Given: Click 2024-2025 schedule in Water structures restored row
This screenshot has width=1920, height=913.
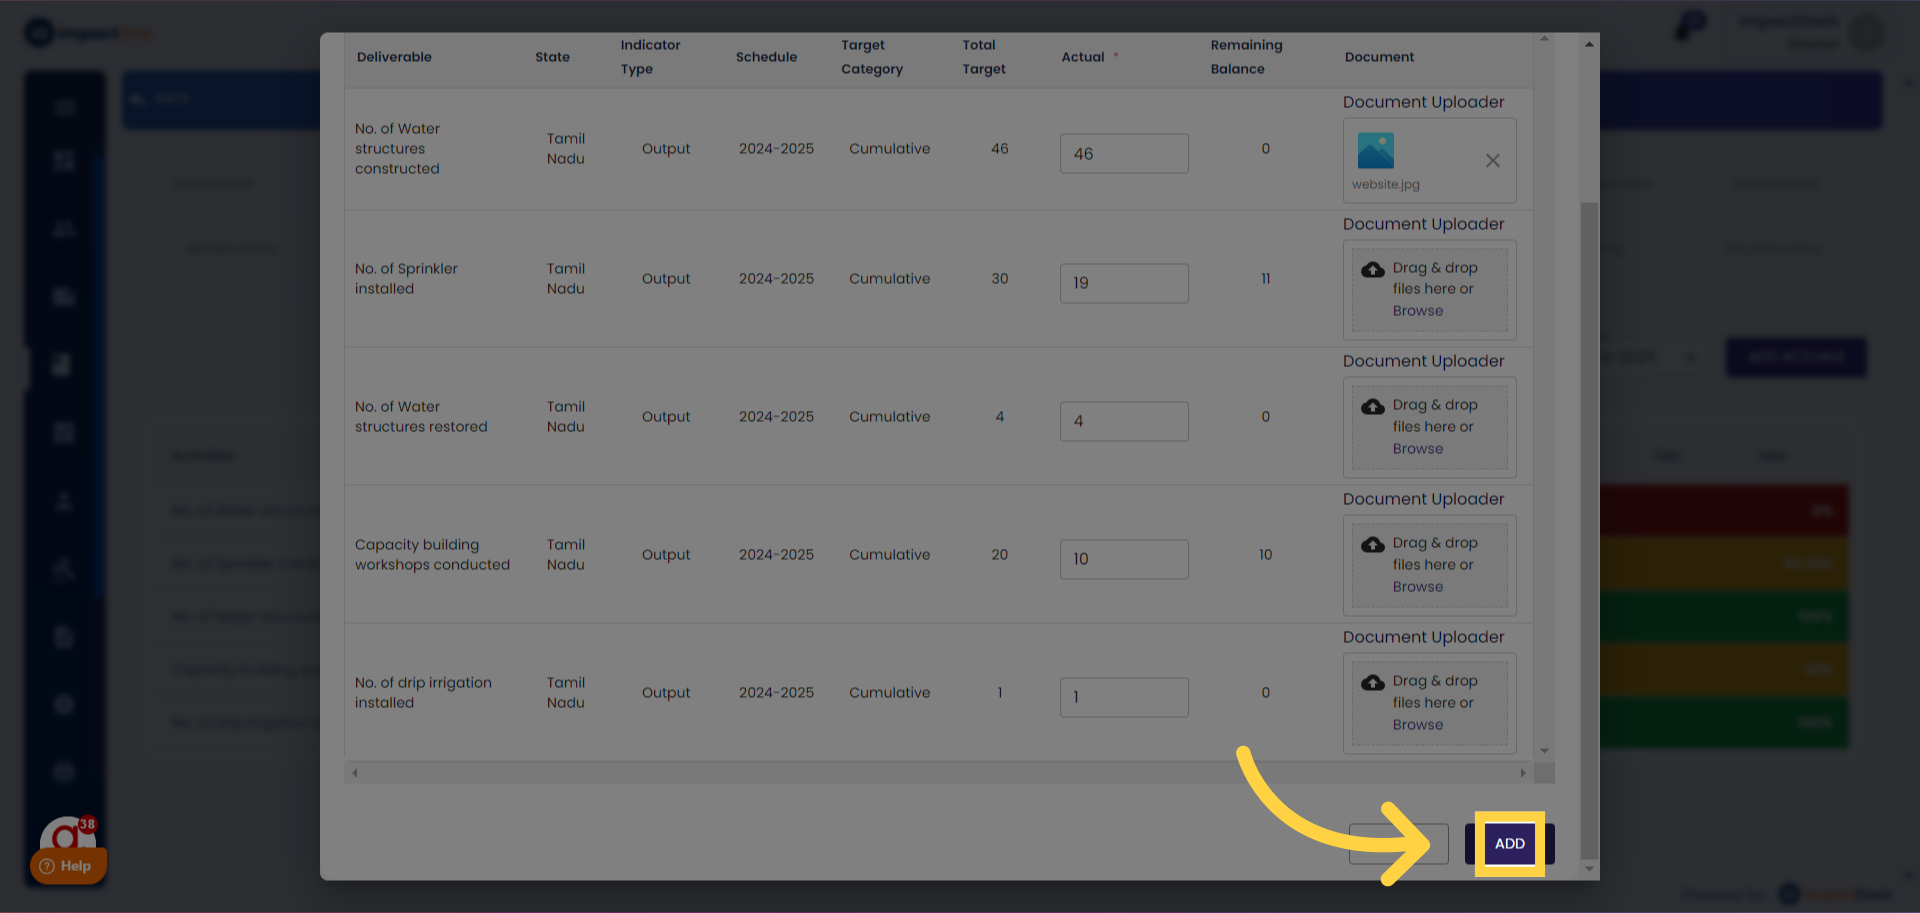Looking at the screenshot, I should pyautogui.click(x=776, y=417).
